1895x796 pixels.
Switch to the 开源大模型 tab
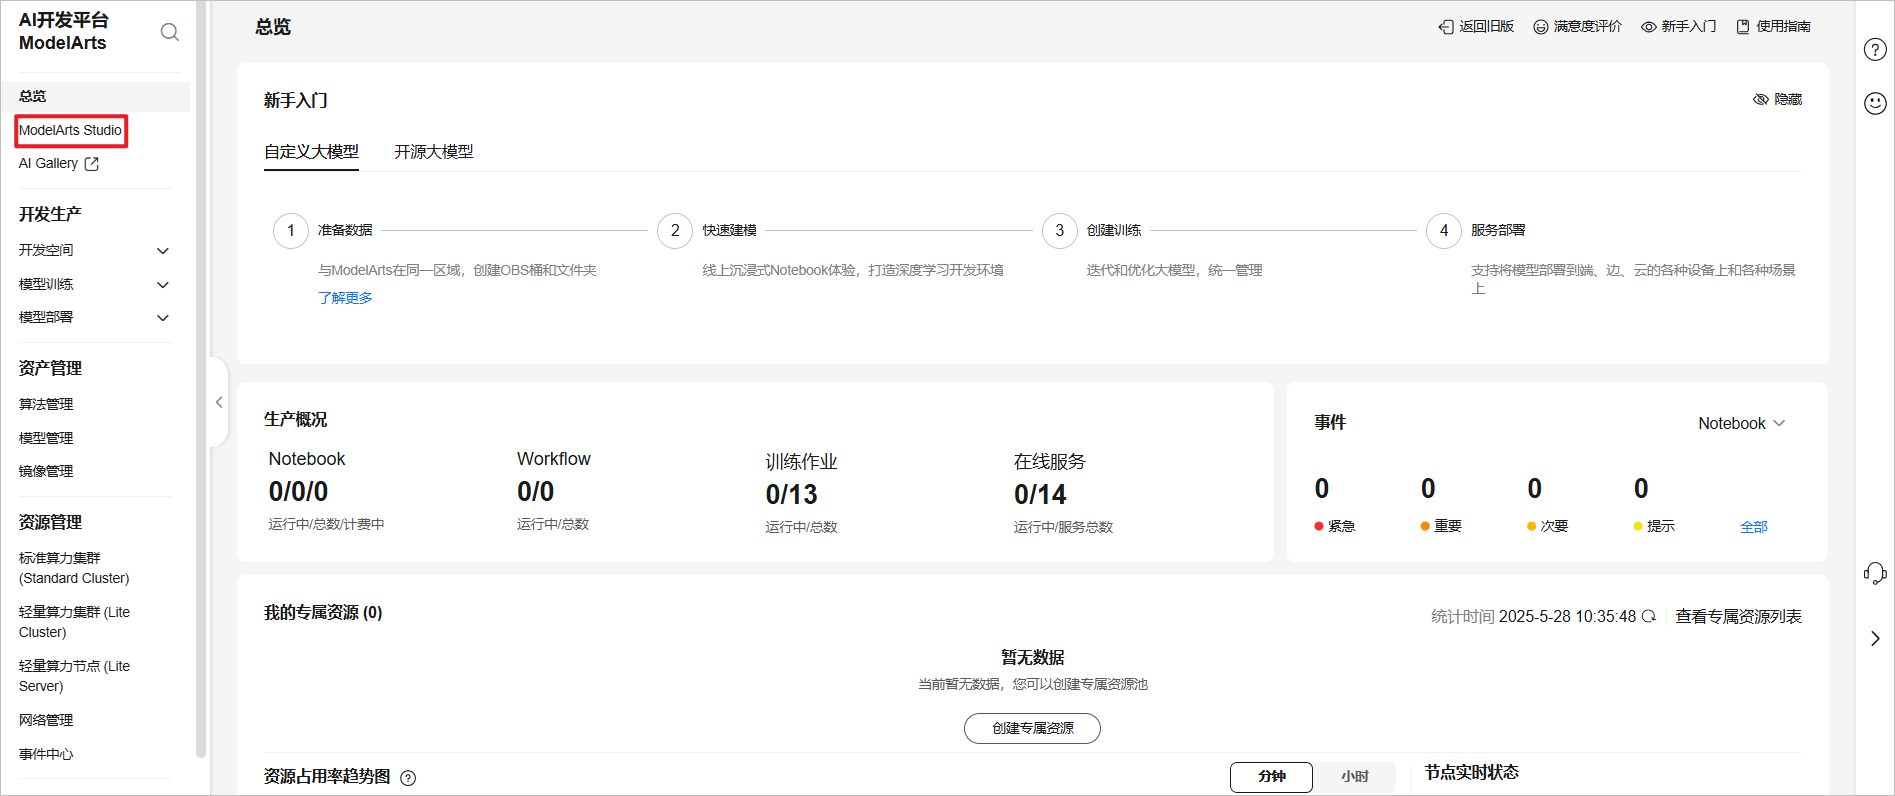[434, 152]
